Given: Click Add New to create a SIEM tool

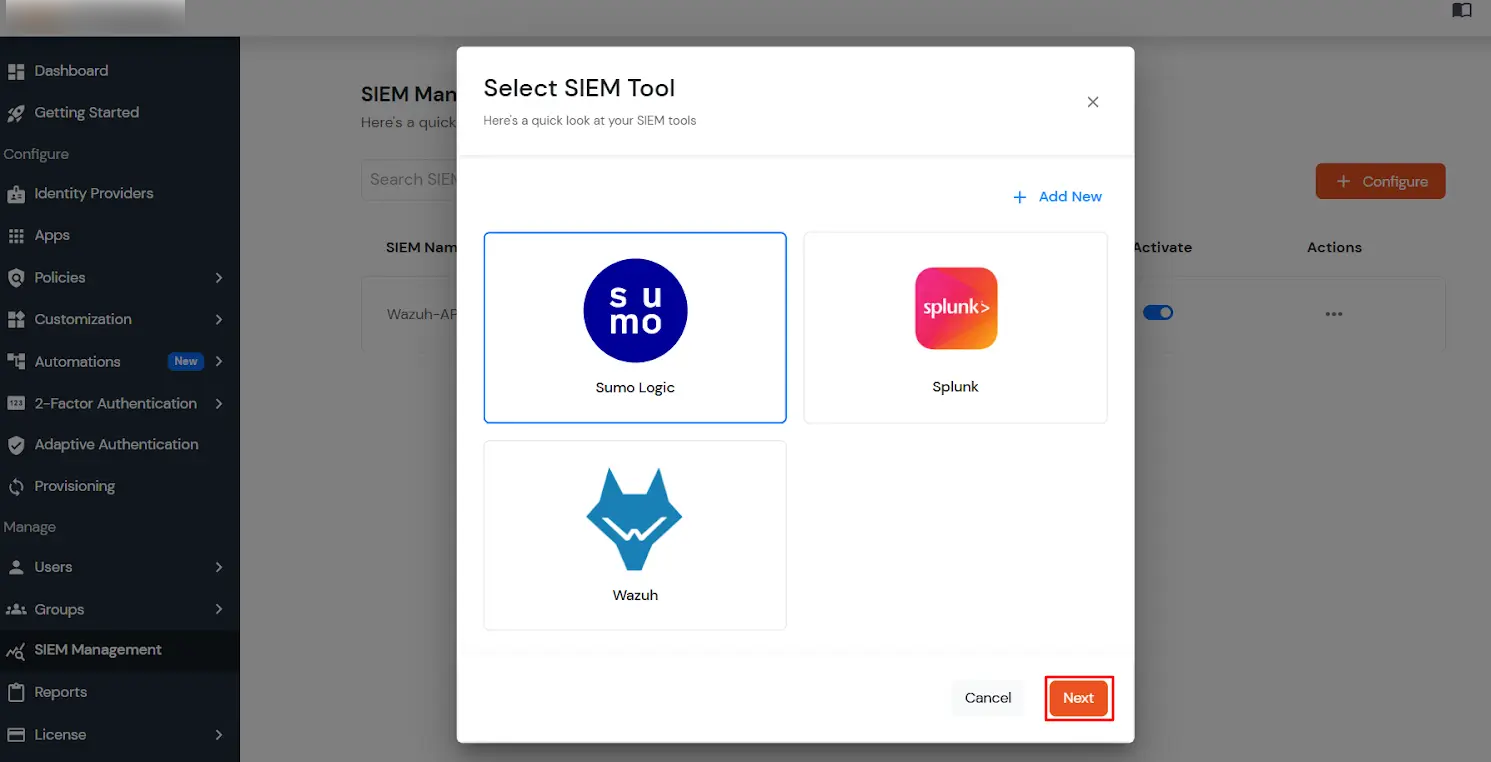Looking at the screenshot, I should point(1058,196).
